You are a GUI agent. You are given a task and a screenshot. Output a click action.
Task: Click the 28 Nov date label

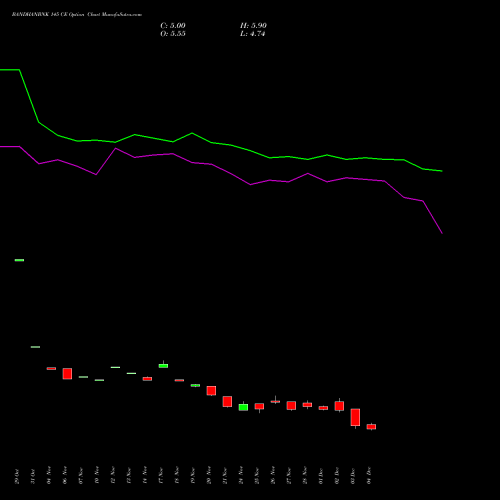pos(305,476)
